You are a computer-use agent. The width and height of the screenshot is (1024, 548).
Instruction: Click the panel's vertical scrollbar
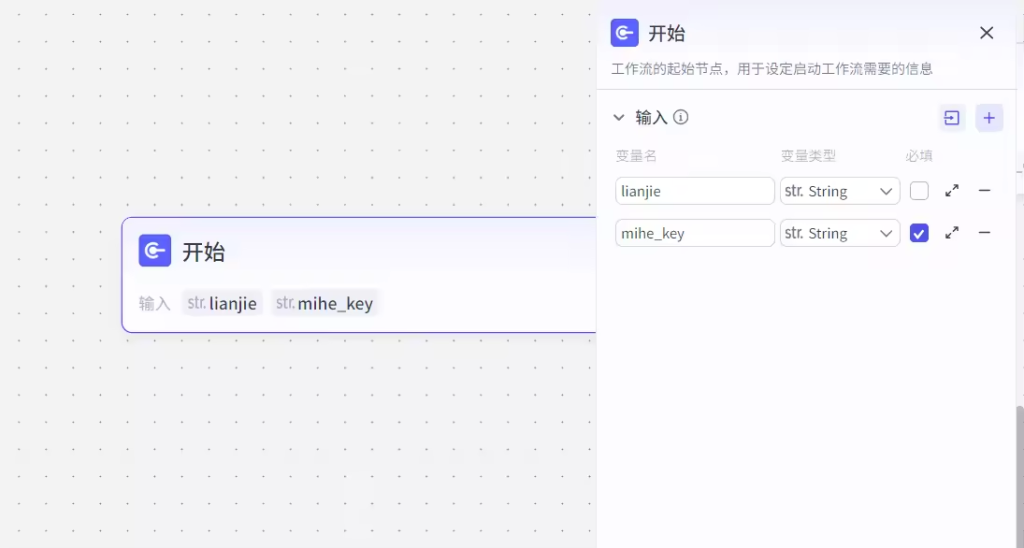click(1019, 470)
